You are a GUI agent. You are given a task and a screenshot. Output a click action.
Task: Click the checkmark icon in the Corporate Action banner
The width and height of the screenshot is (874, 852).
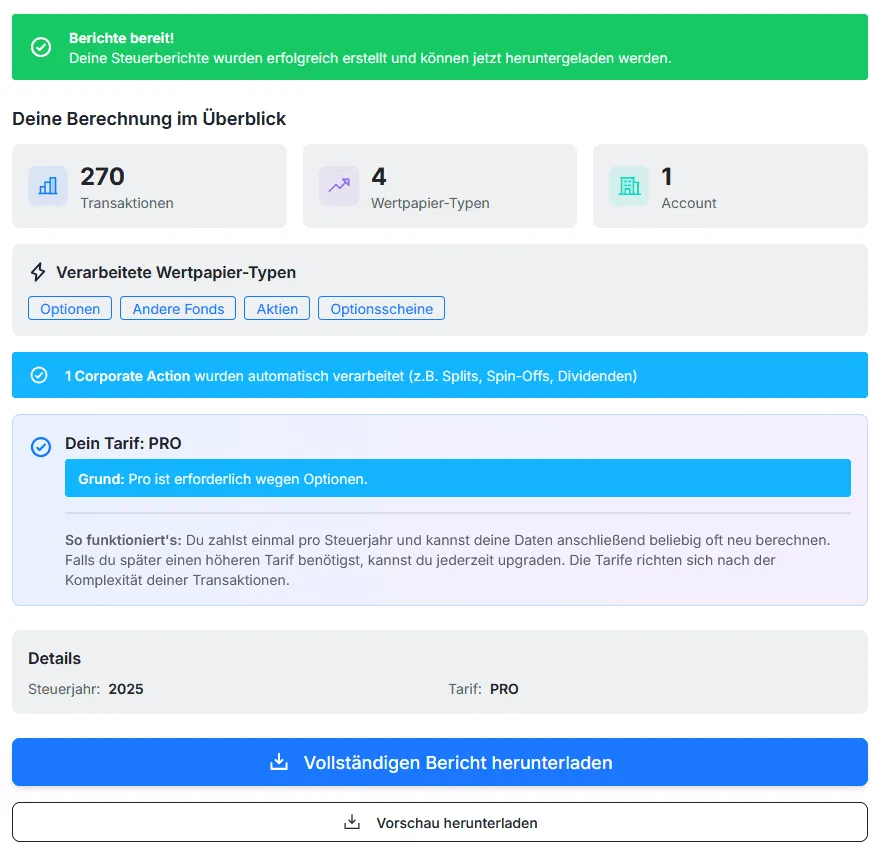(x=39, y=376)
